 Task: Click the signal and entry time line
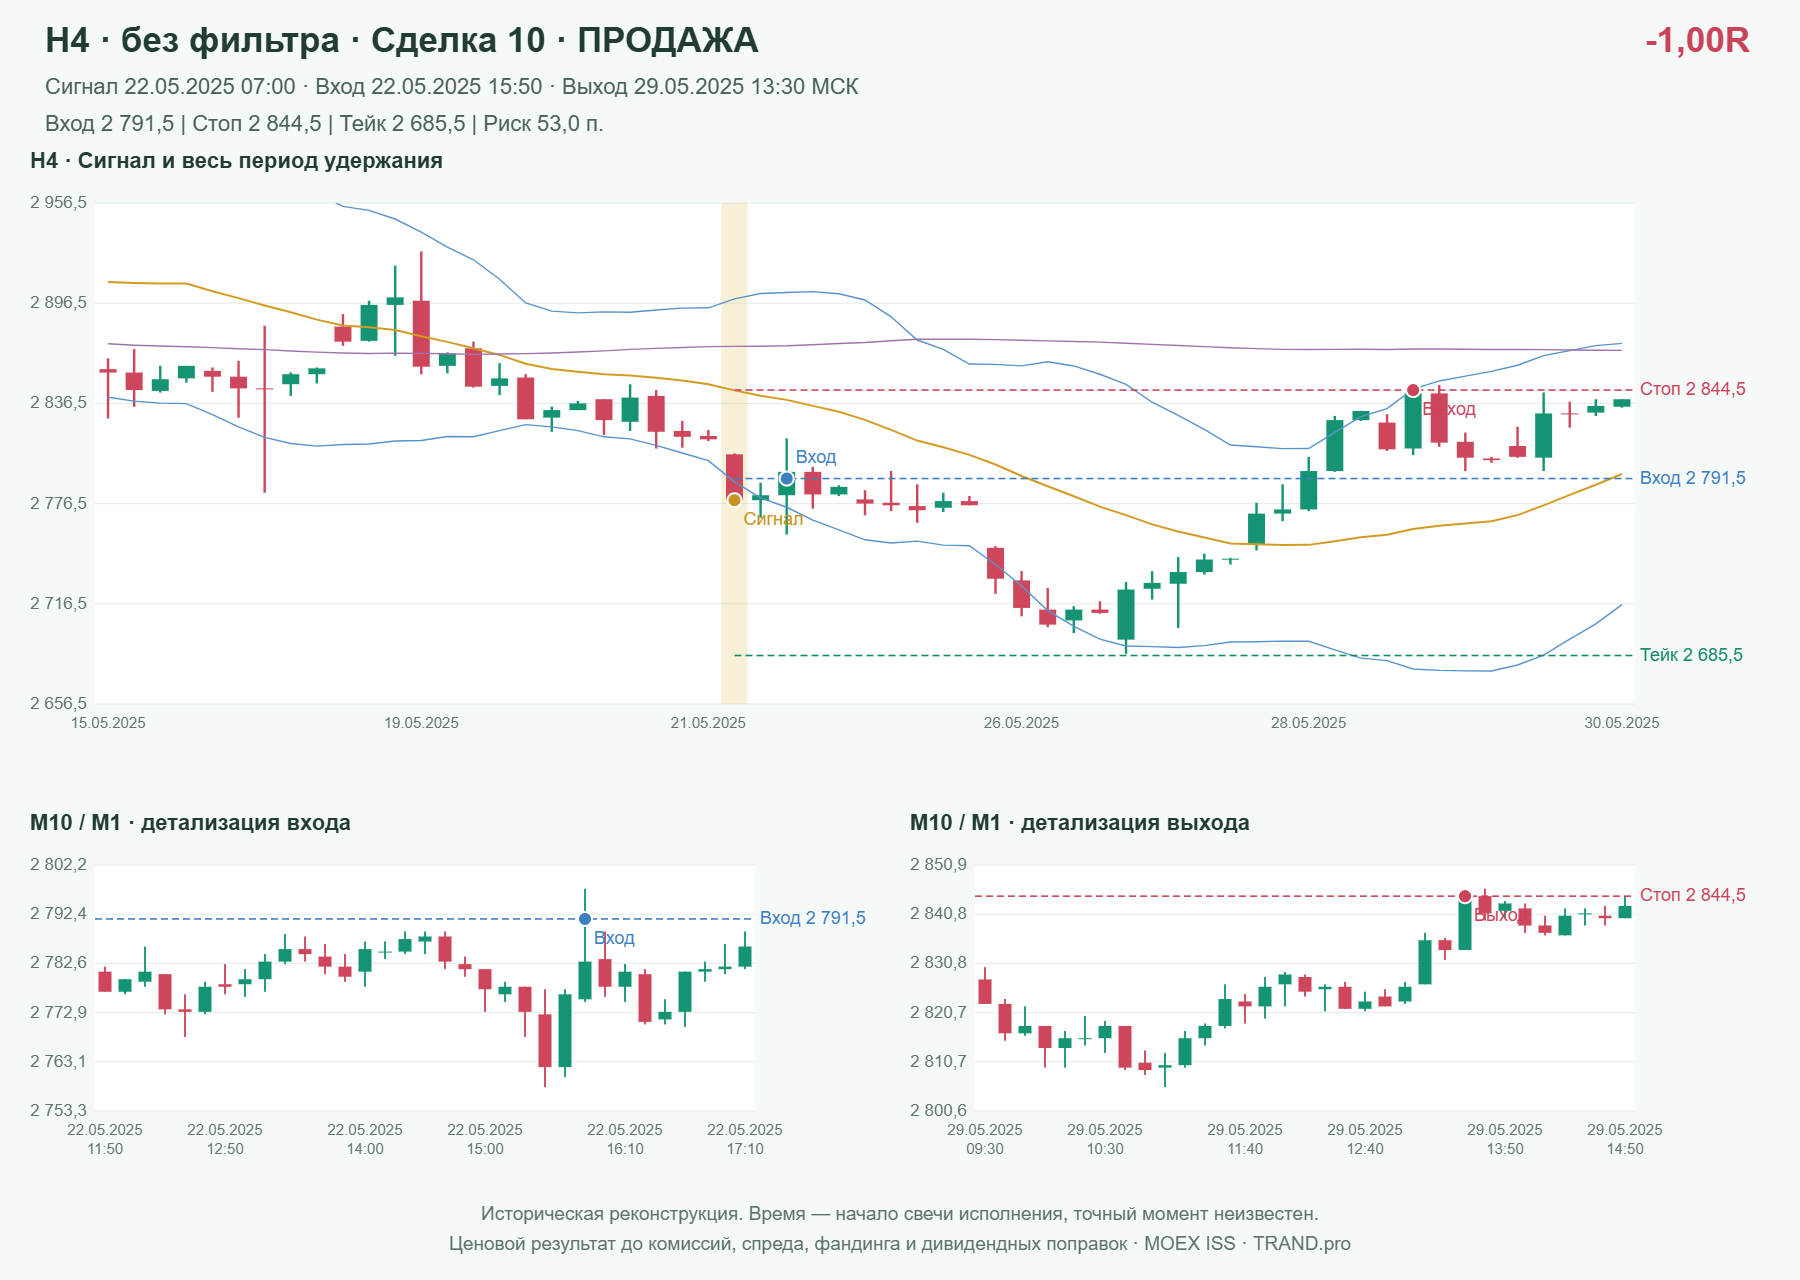pyautogui.click(x=452, y=87)
